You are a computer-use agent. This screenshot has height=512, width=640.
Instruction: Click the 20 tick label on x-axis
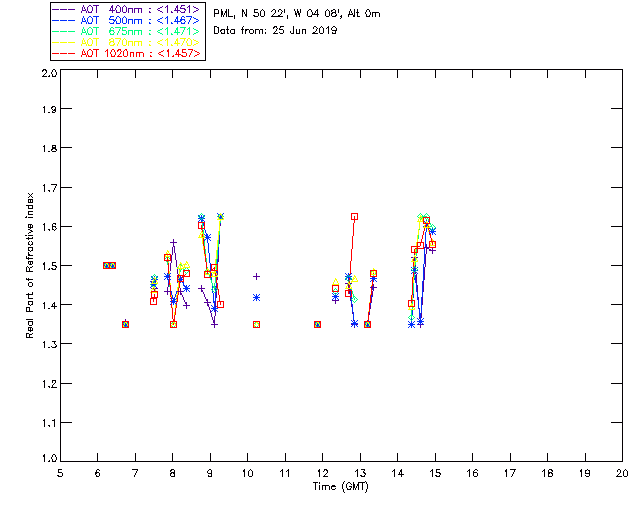tap(621, 473)
